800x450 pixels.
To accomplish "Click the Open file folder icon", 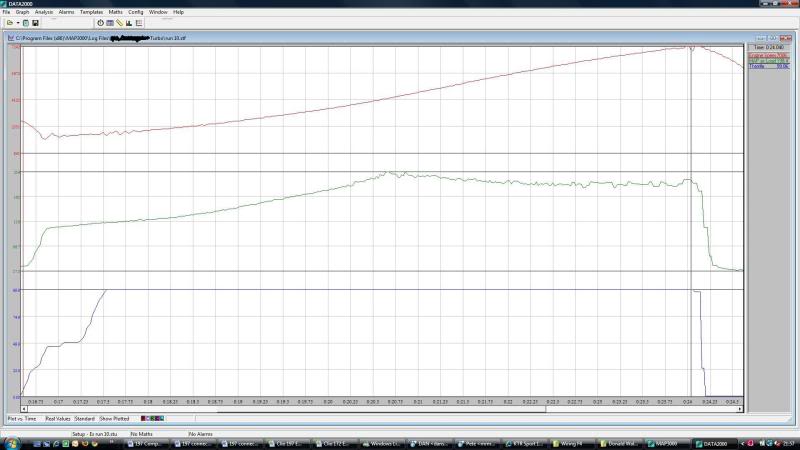I will click(8, 22).
